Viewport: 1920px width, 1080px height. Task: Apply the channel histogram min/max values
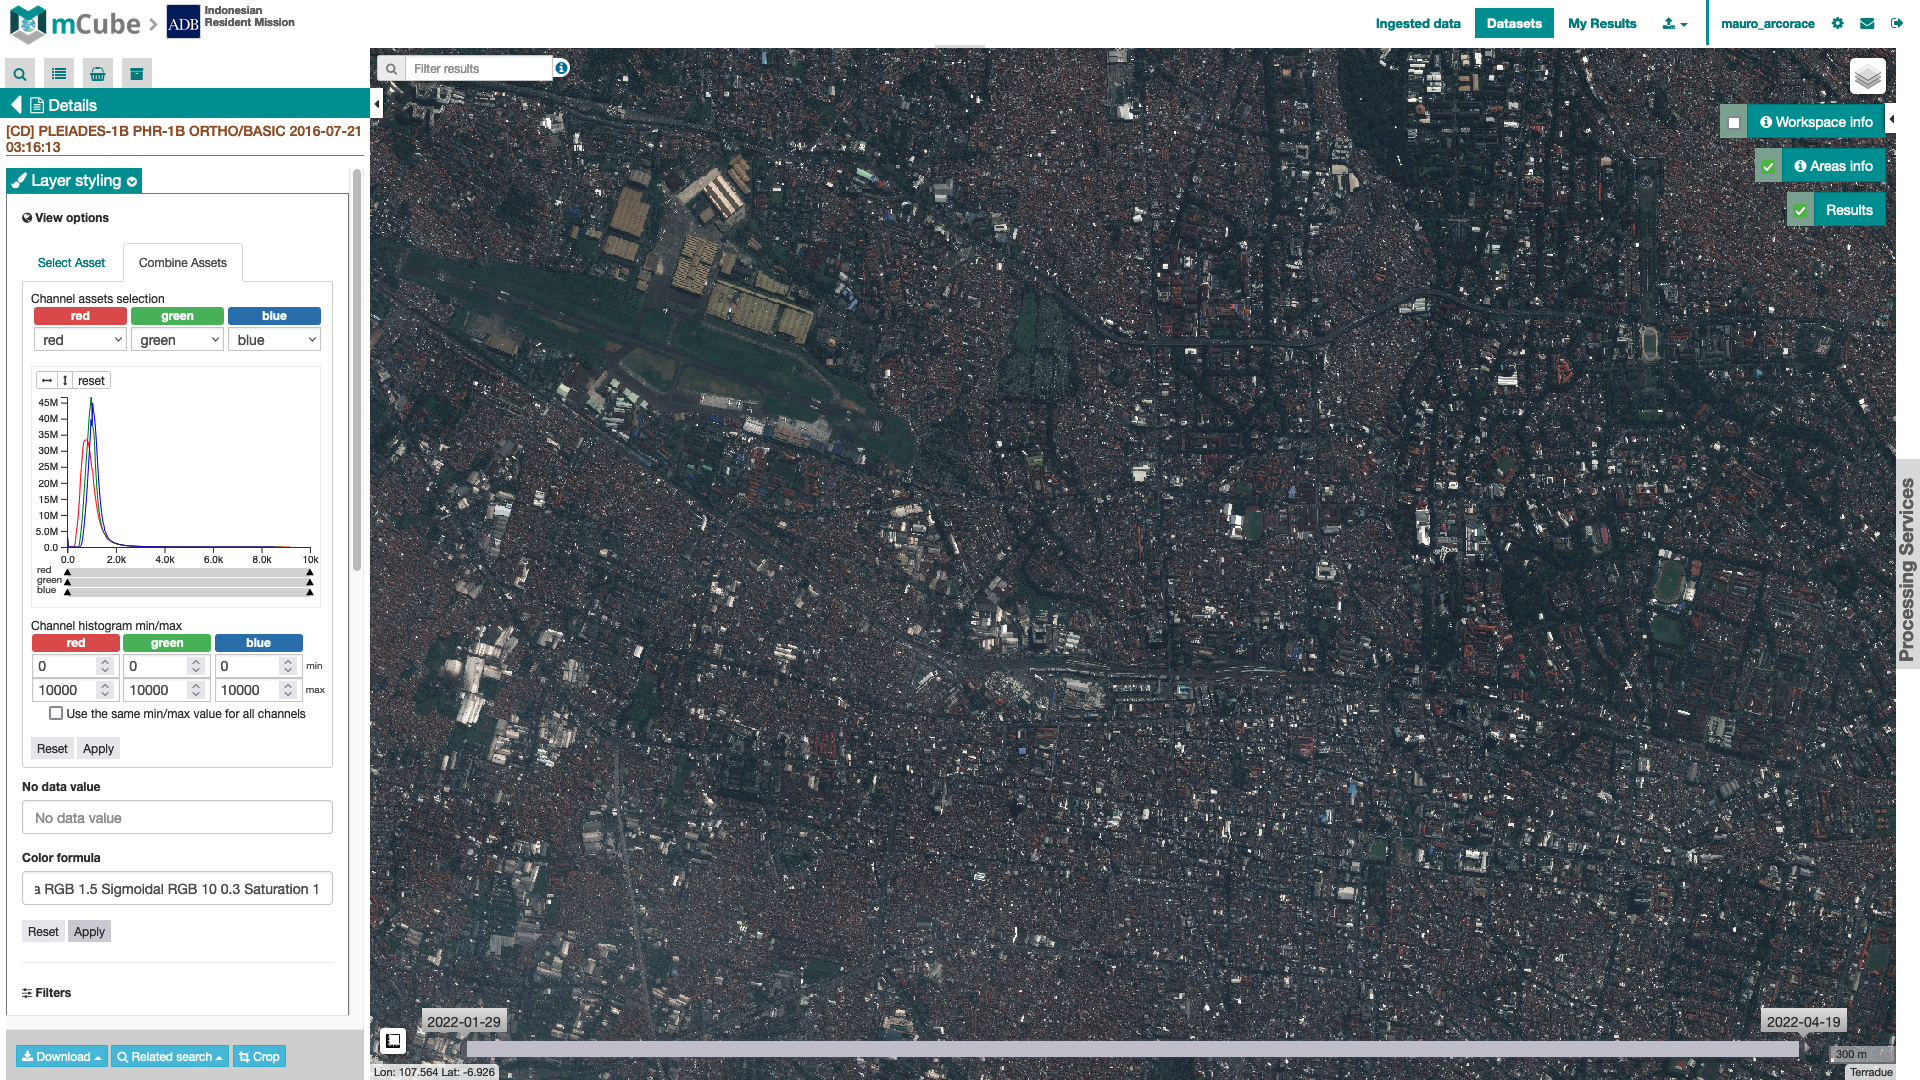tap(98, 749)
